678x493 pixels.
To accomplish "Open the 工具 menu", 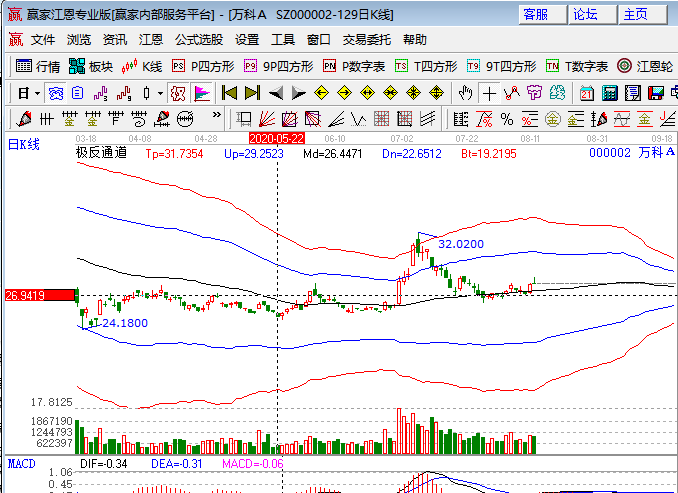I will click(x=283, y=40).
